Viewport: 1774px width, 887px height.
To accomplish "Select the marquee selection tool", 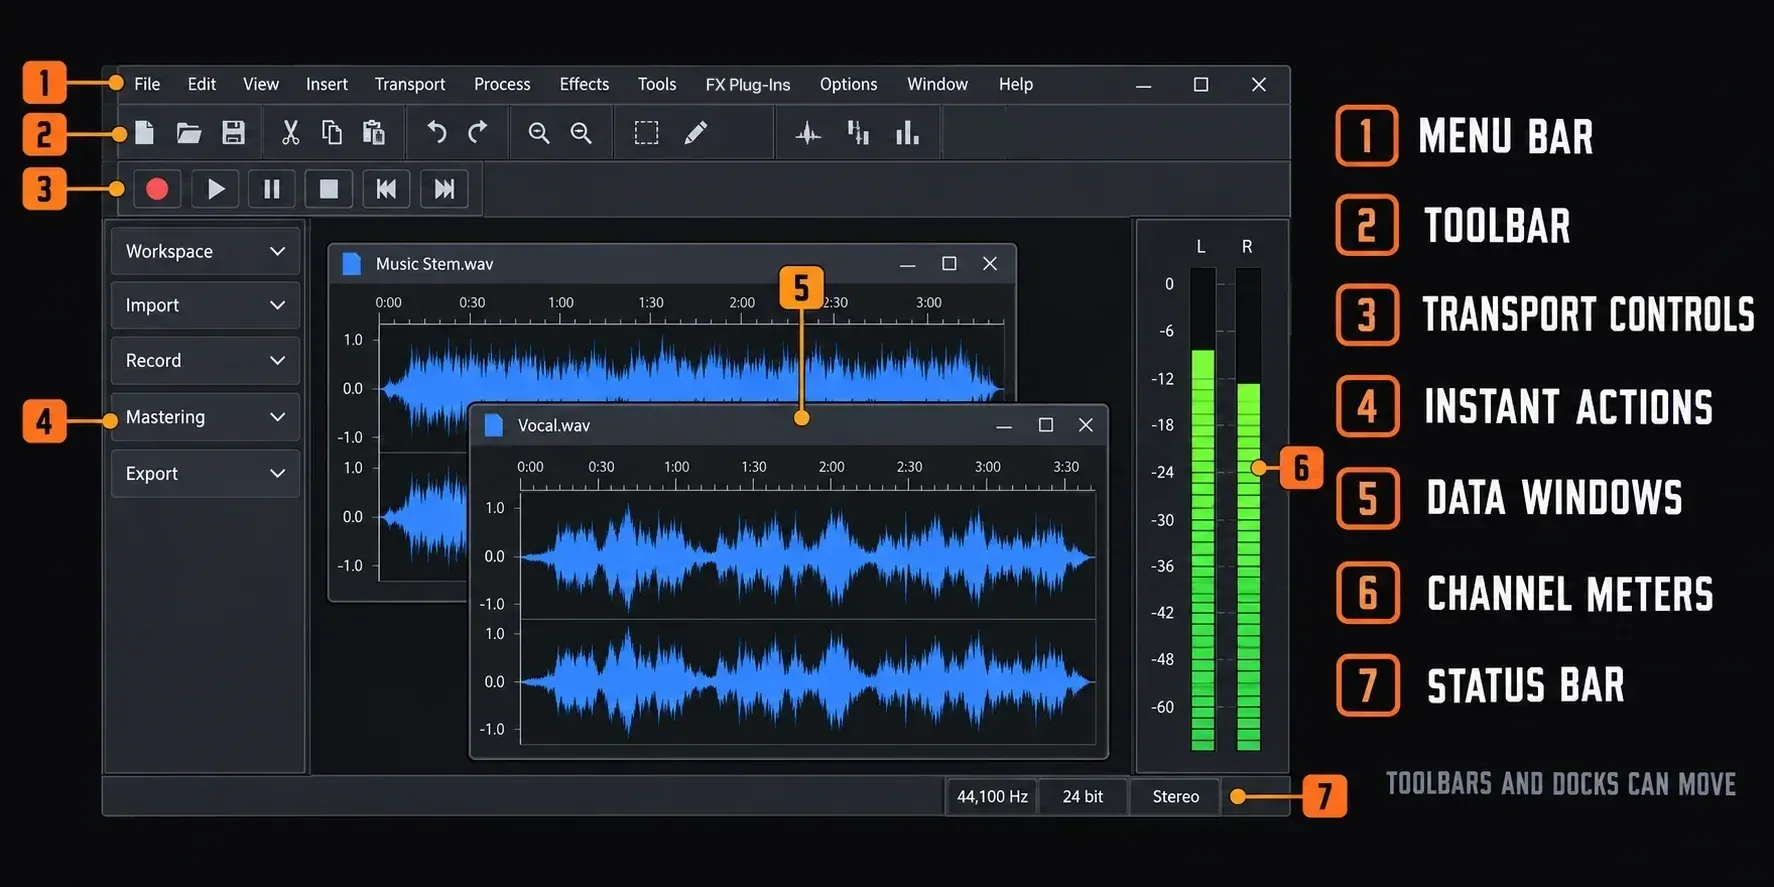I will [x=646, y=133].
